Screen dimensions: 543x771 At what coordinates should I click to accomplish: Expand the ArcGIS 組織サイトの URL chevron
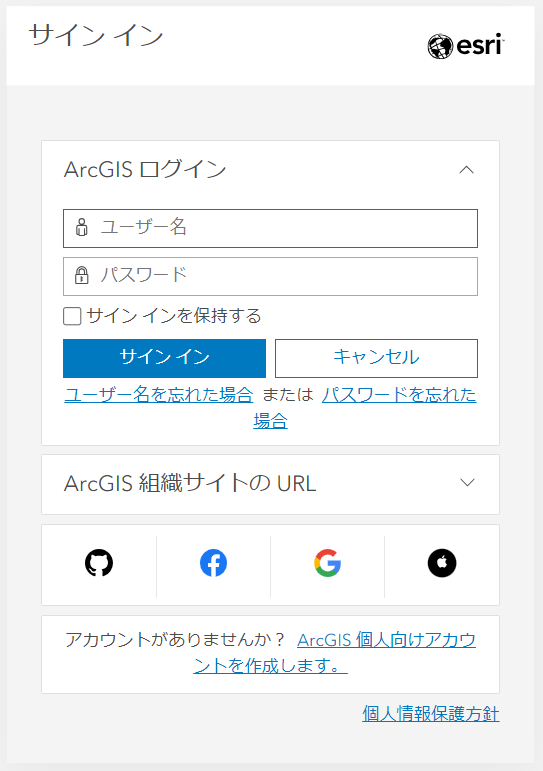point(467,482)
